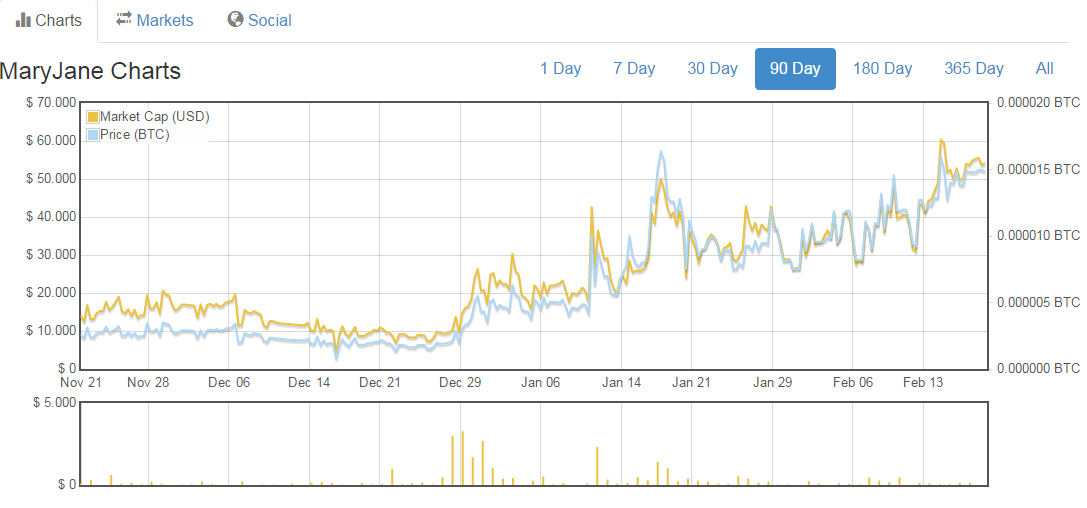This screenshot has height=508, width=1087.
Task: Click the $ 60.000 axis label
Action: (49, 141)
